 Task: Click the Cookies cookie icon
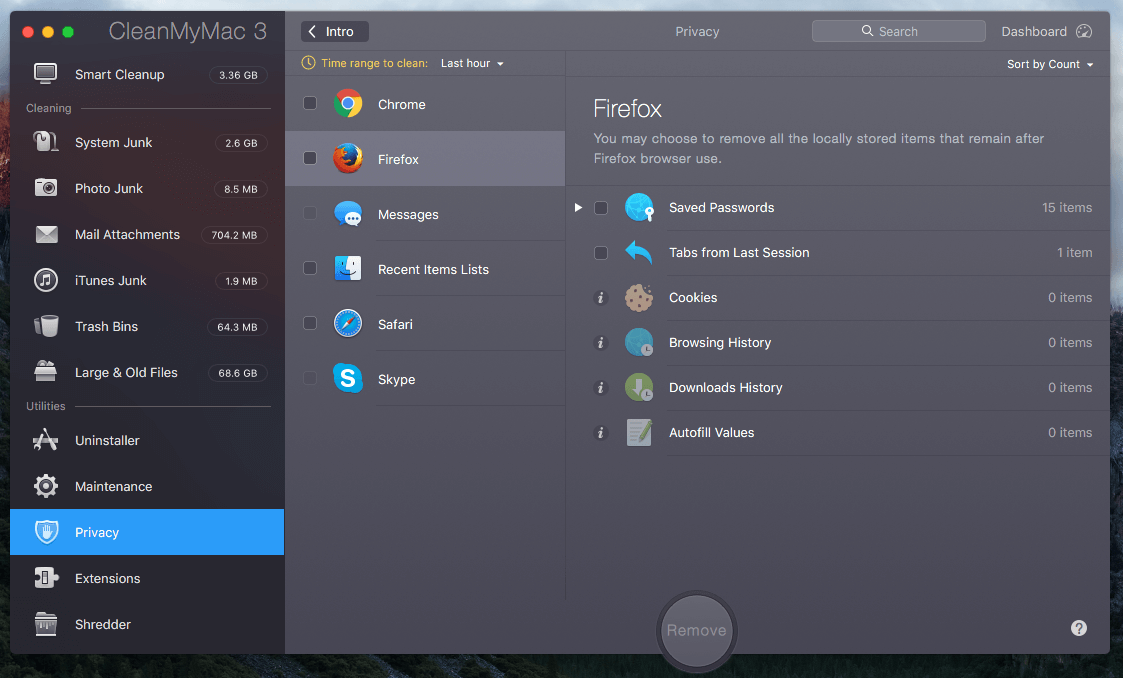click(x=639, y=297)
